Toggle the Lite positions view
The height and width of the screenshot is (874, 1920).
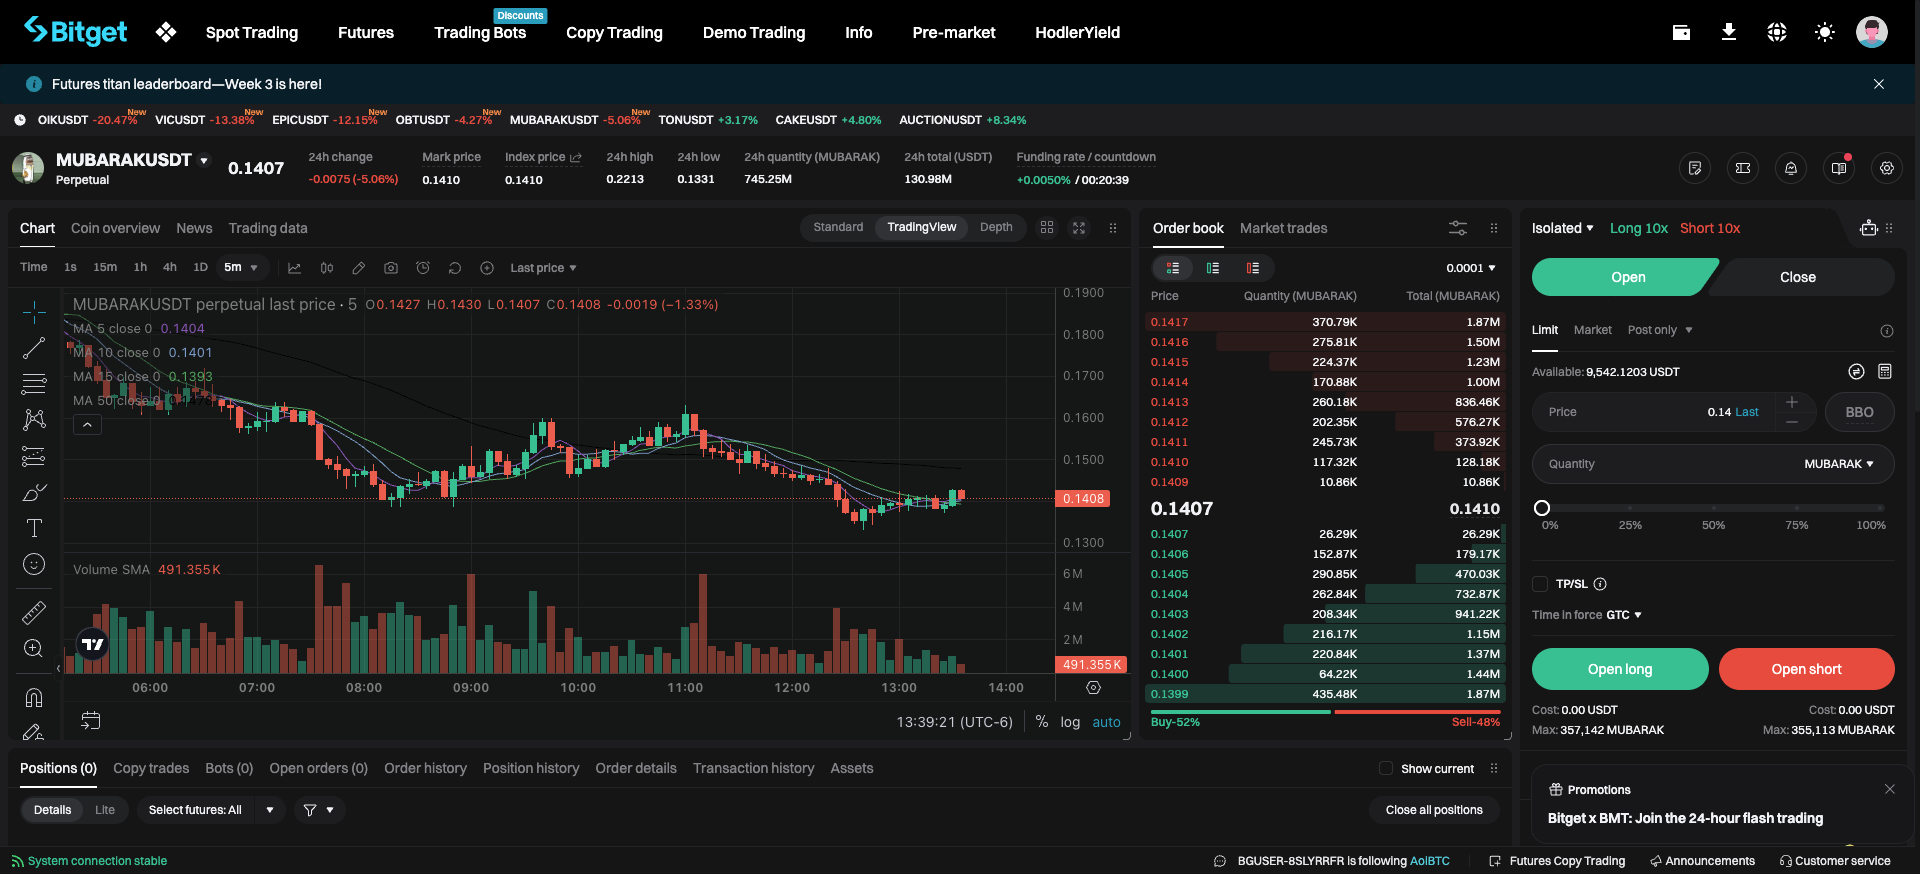105,810
